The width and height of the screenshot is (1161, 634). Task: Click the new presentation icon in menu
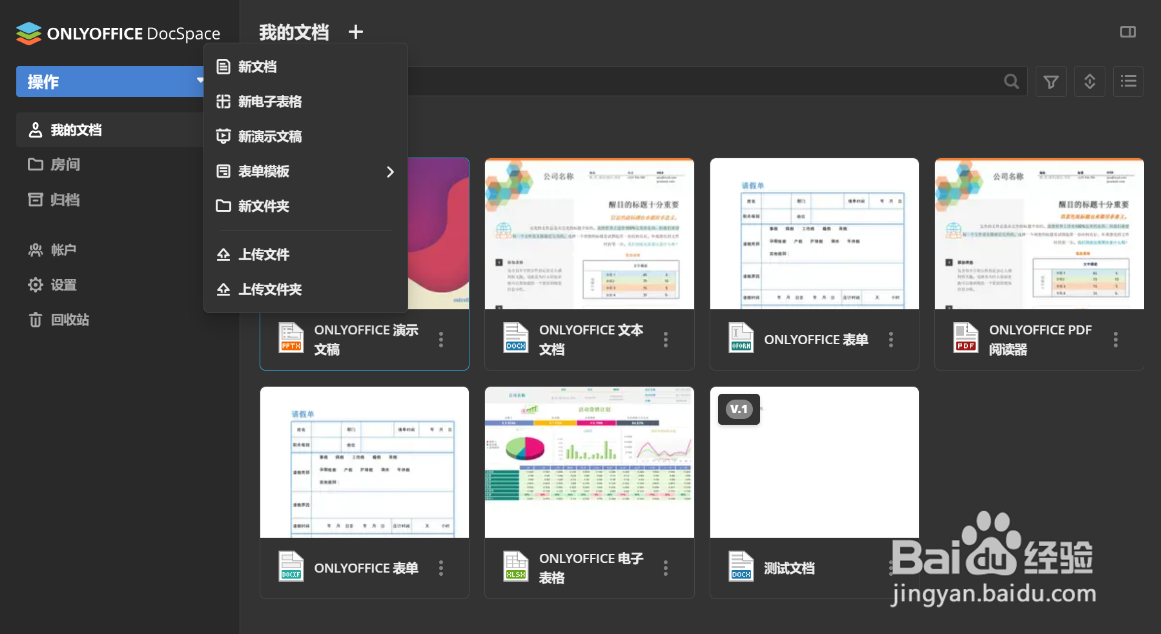point(223,136)
